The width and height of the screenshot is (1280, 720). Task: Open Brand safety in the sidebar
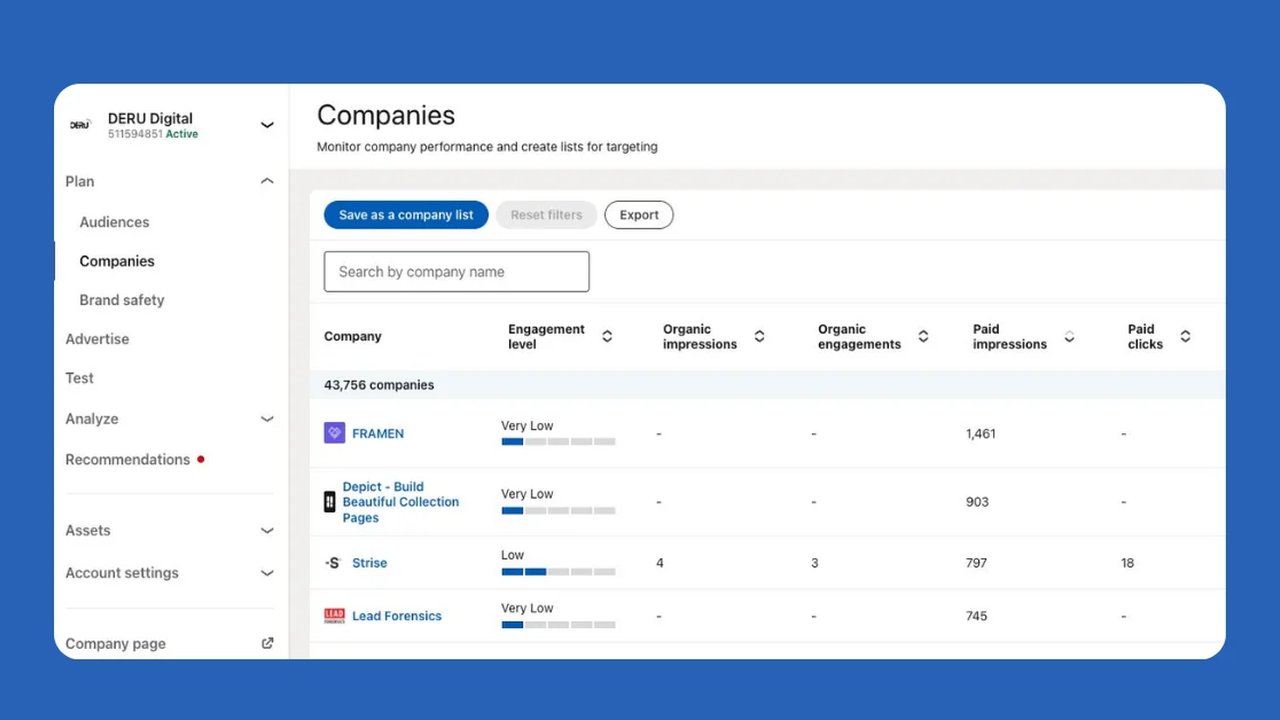(x=122, y=300)
